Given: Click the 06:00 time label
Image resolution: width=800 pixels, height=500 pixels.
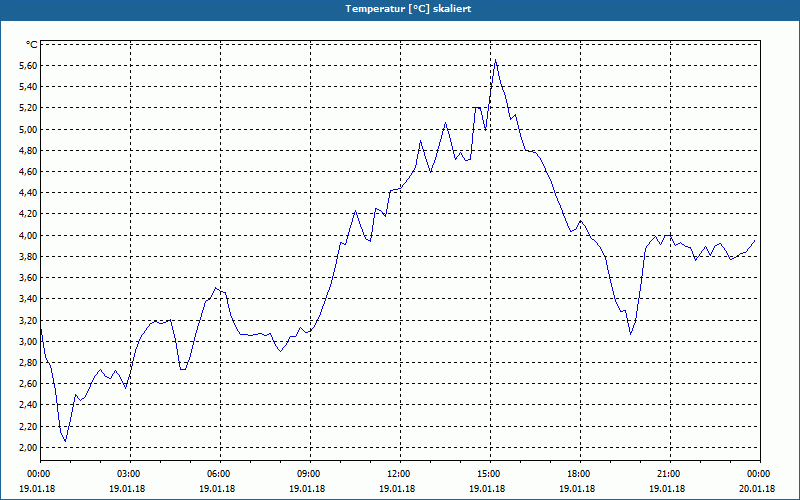Looking at the screenshot, I should pos(220,474).
